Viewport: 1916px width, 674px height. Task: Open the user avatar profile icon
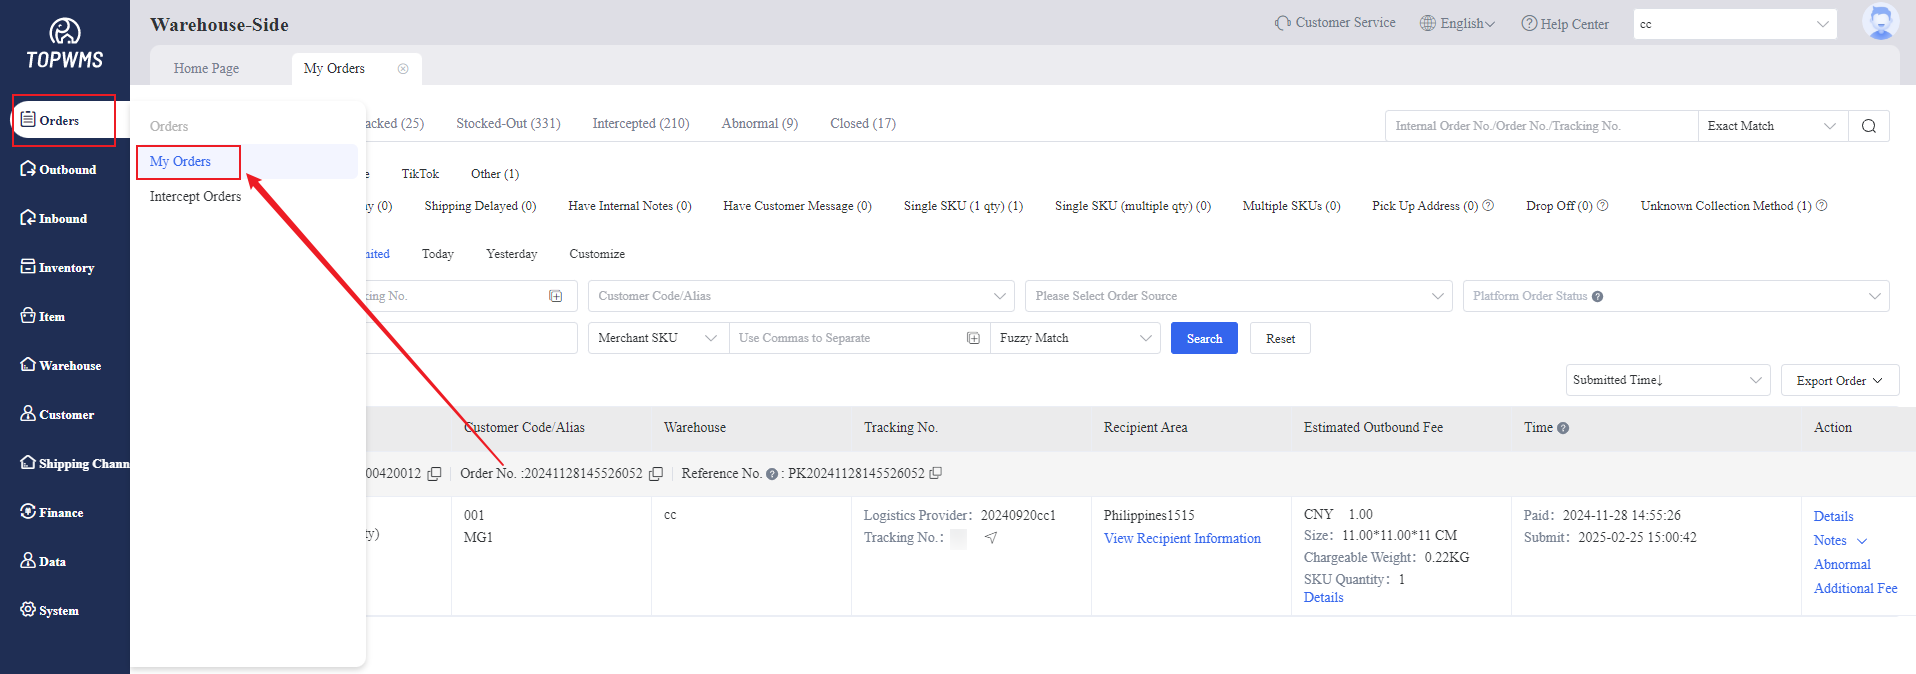click(1879, 22)
